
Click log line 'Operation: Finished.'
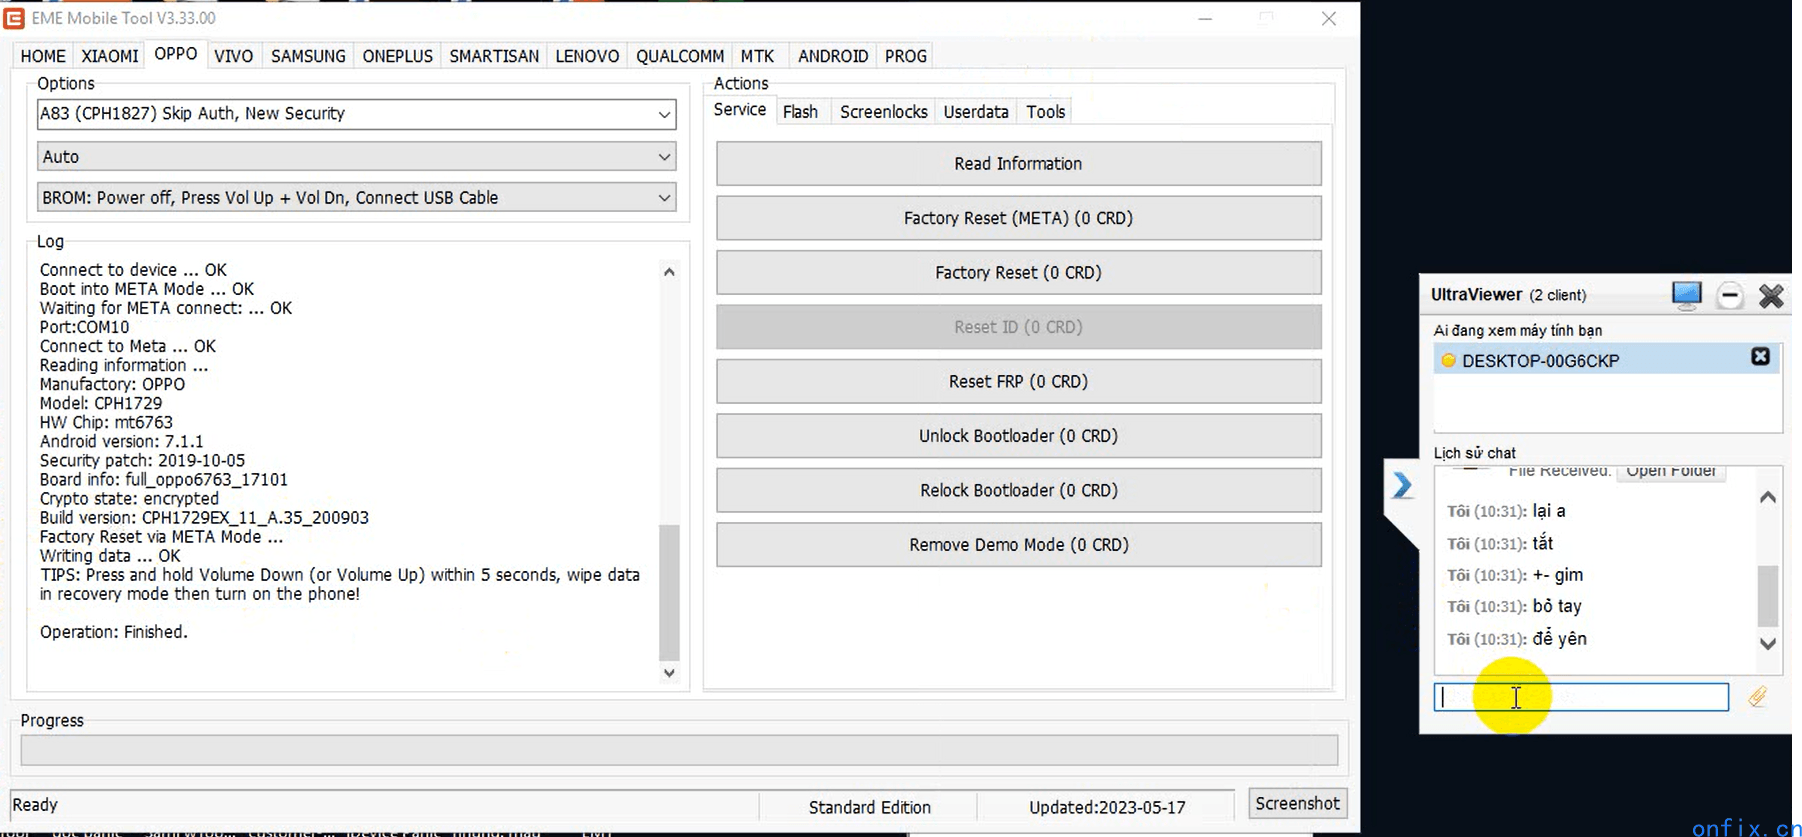[114, 632]
